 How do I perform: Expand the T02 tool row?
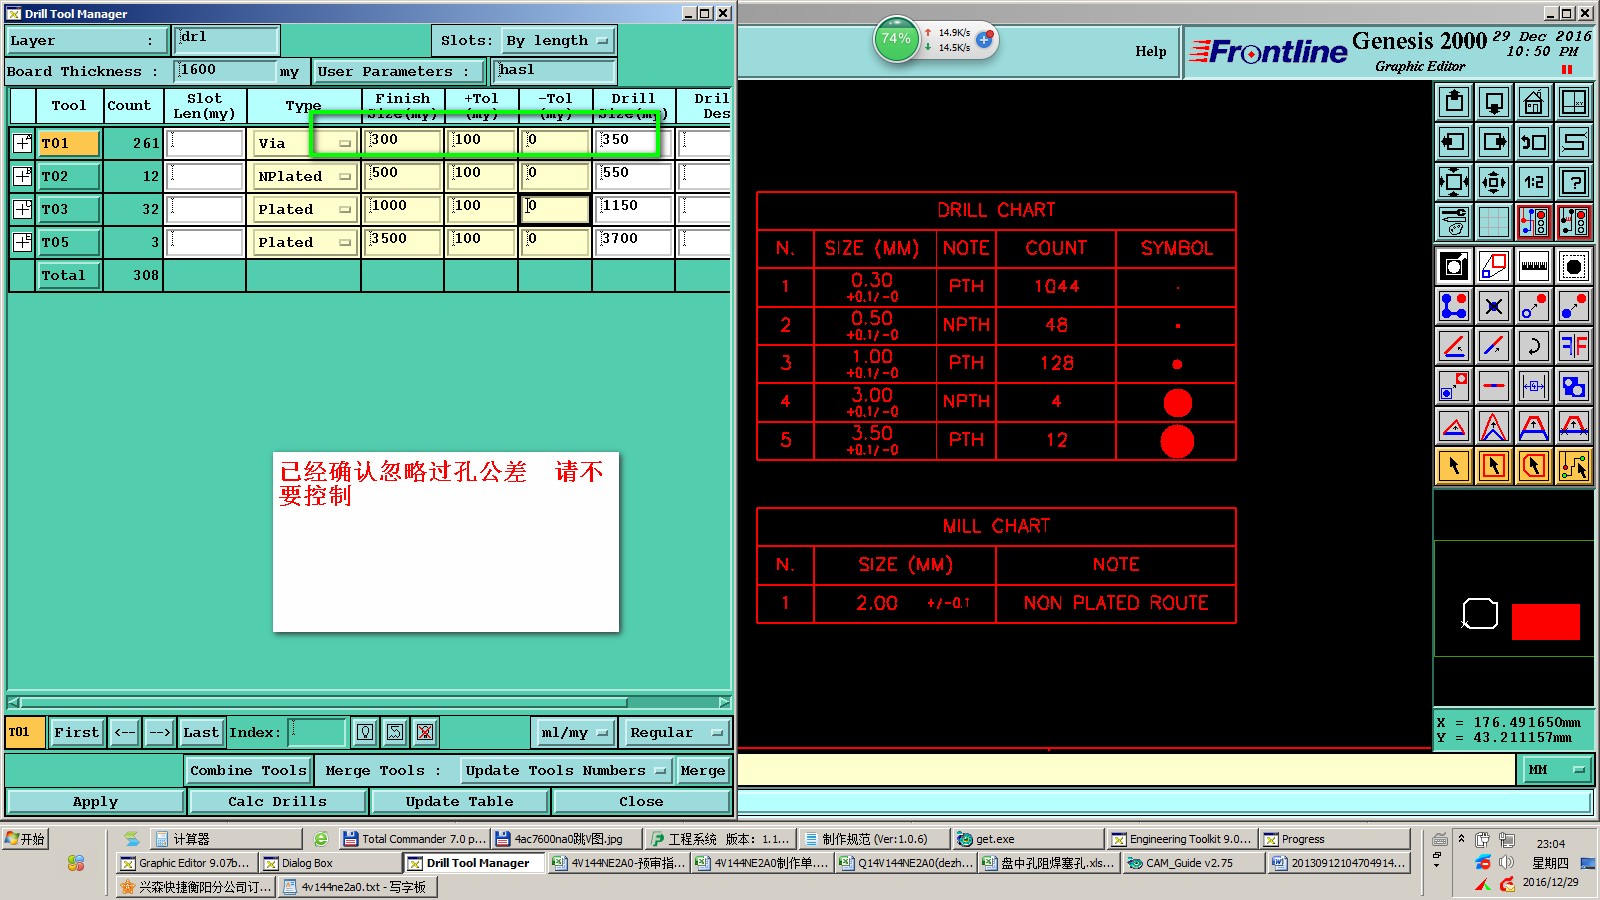click(x=22, y=176)
